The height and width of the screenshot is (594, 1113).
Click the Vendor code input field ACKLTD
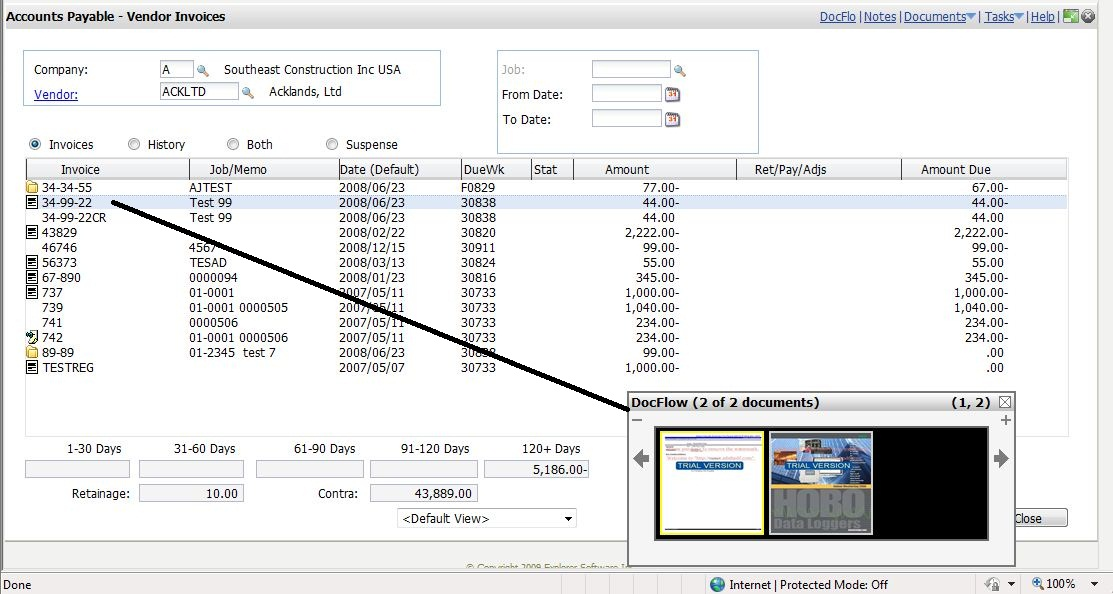pyautogui.click(x=199, y=91)
